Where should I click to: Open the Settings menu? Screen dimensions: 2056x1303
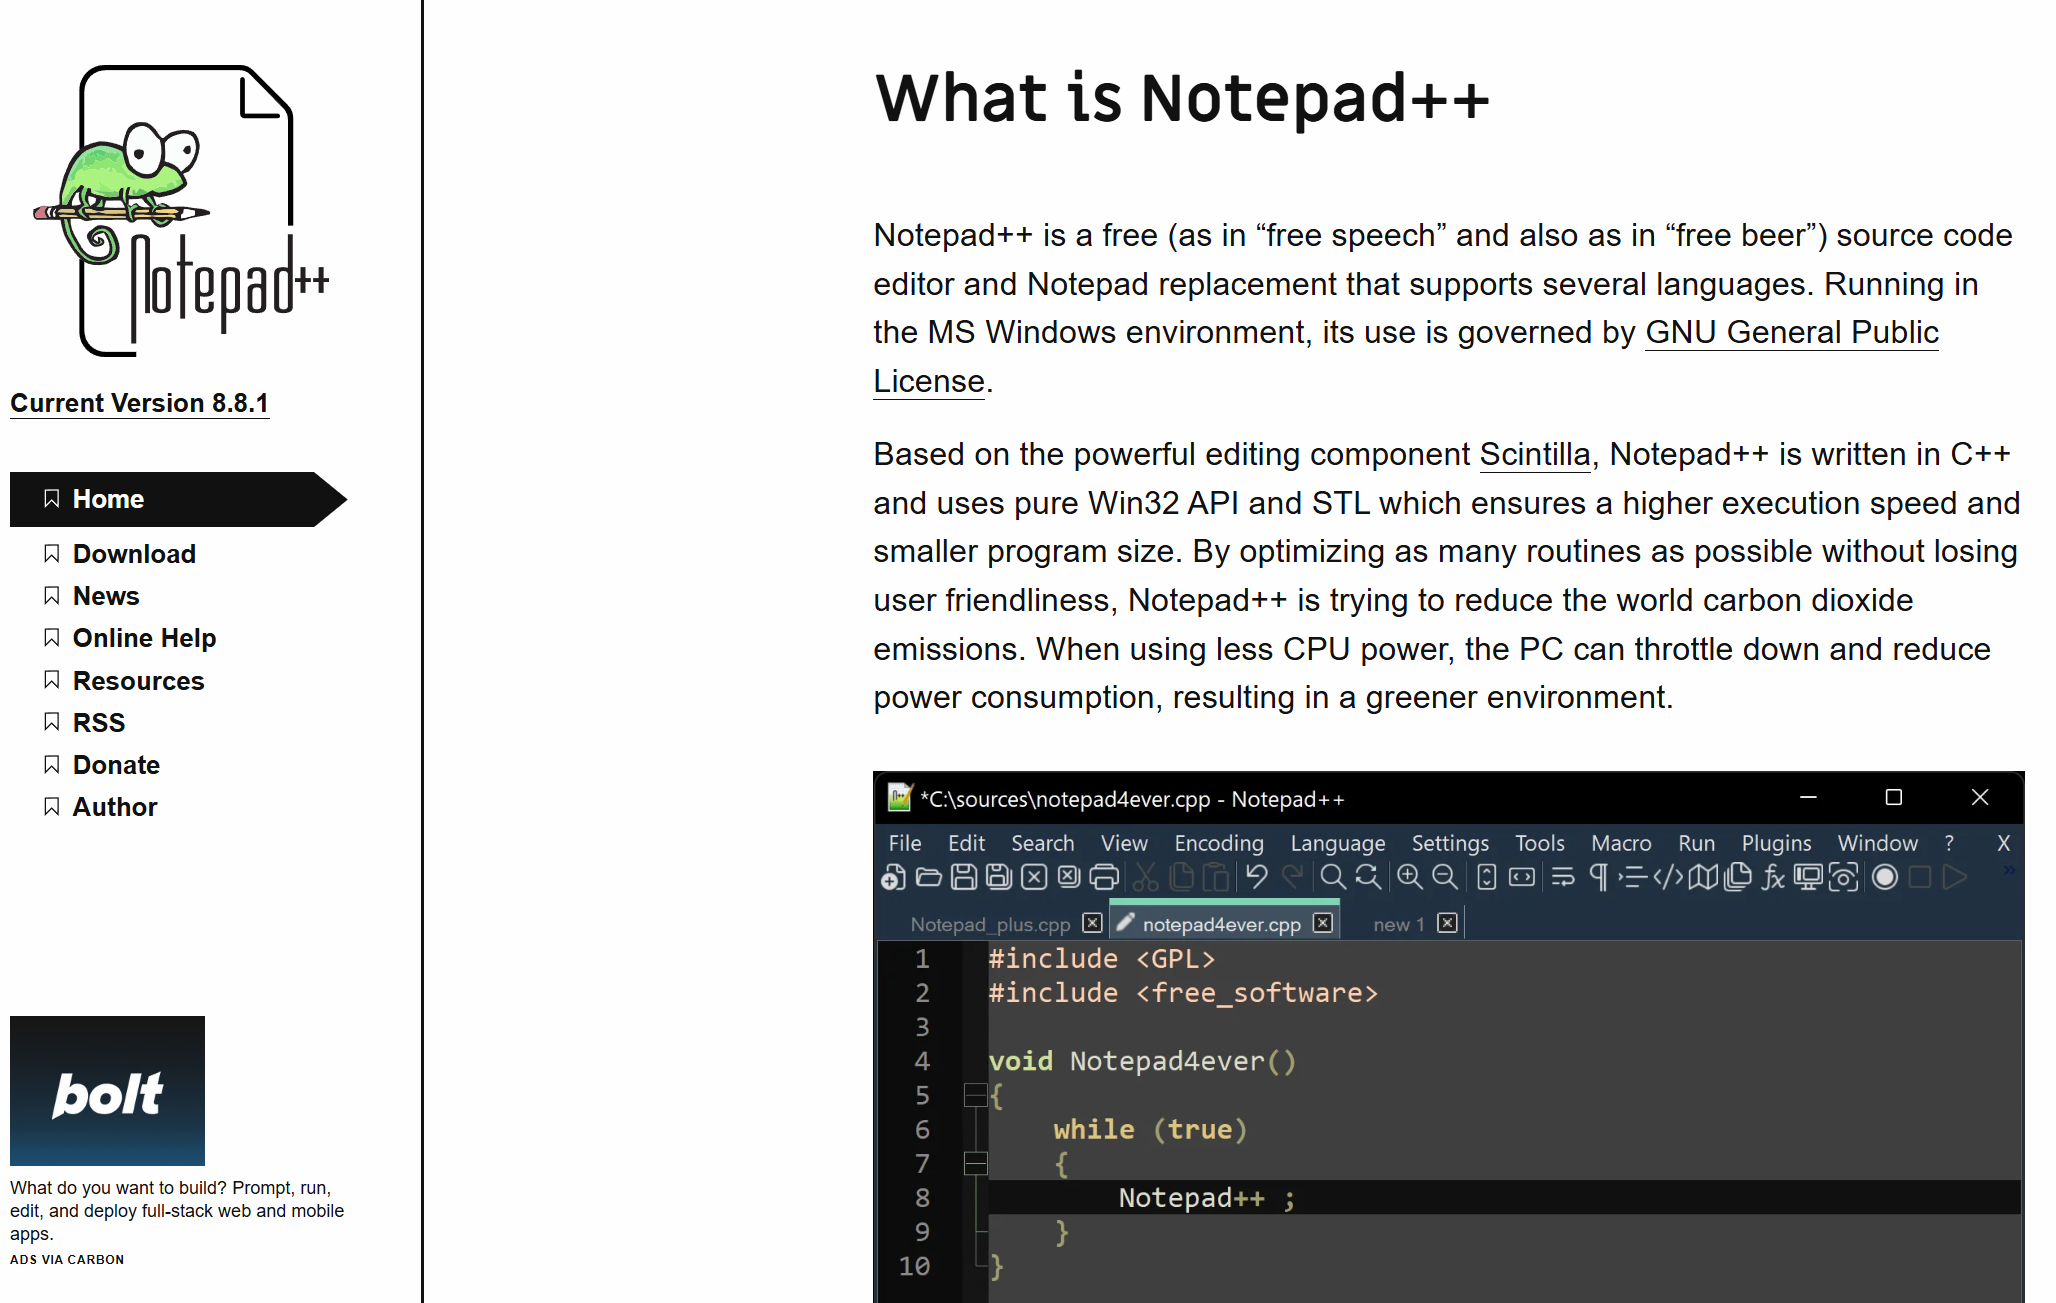tap(1450, 843)
